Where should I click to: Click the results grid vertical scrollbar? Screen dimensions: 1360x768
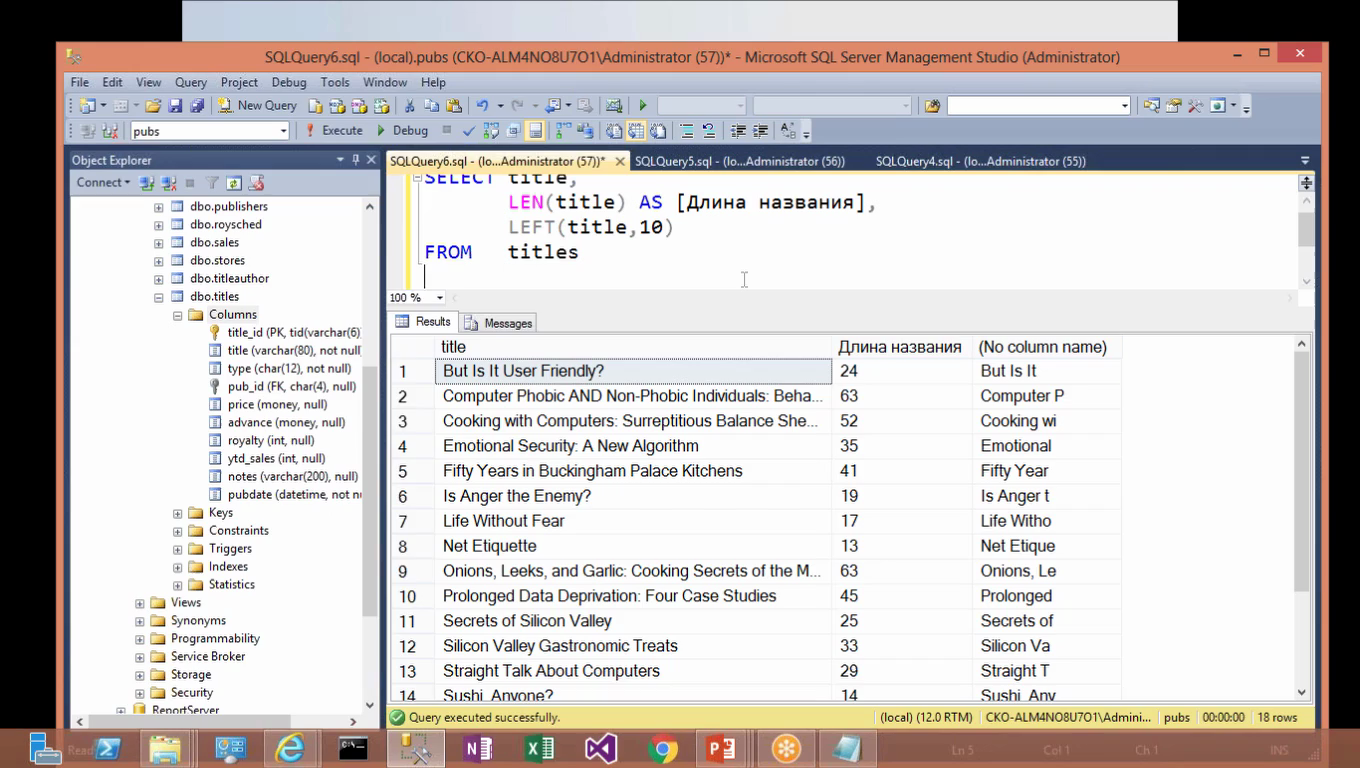[1301, 470]
